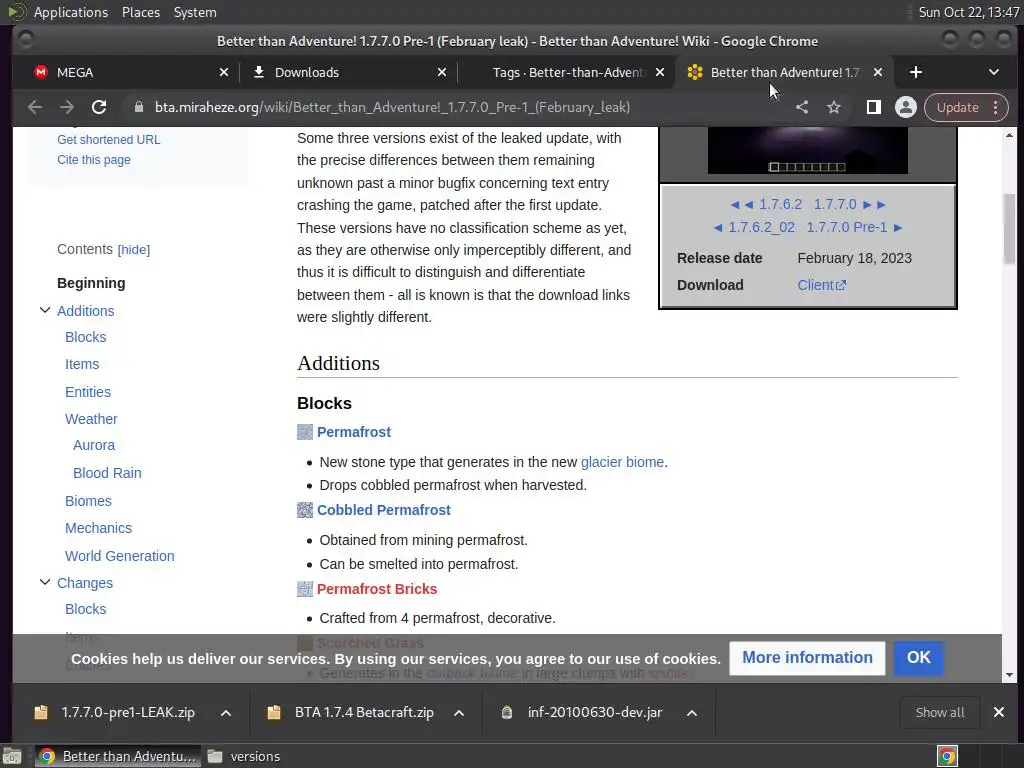Open the version screenshot thumbnail in infobox

click(808, 150)
